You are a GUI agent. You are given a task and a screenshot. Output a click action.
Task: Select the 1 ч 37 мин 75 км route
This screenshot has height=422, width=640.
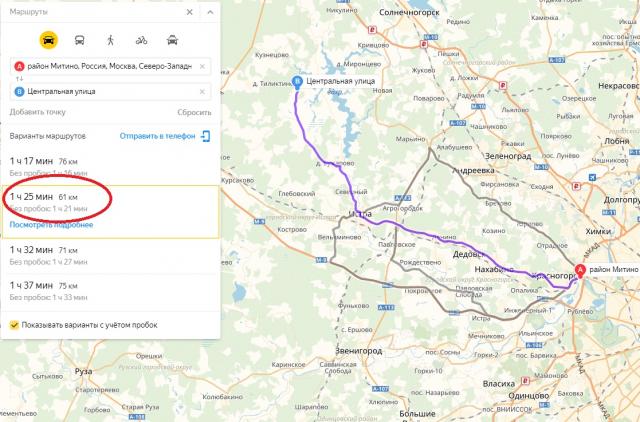110,291
